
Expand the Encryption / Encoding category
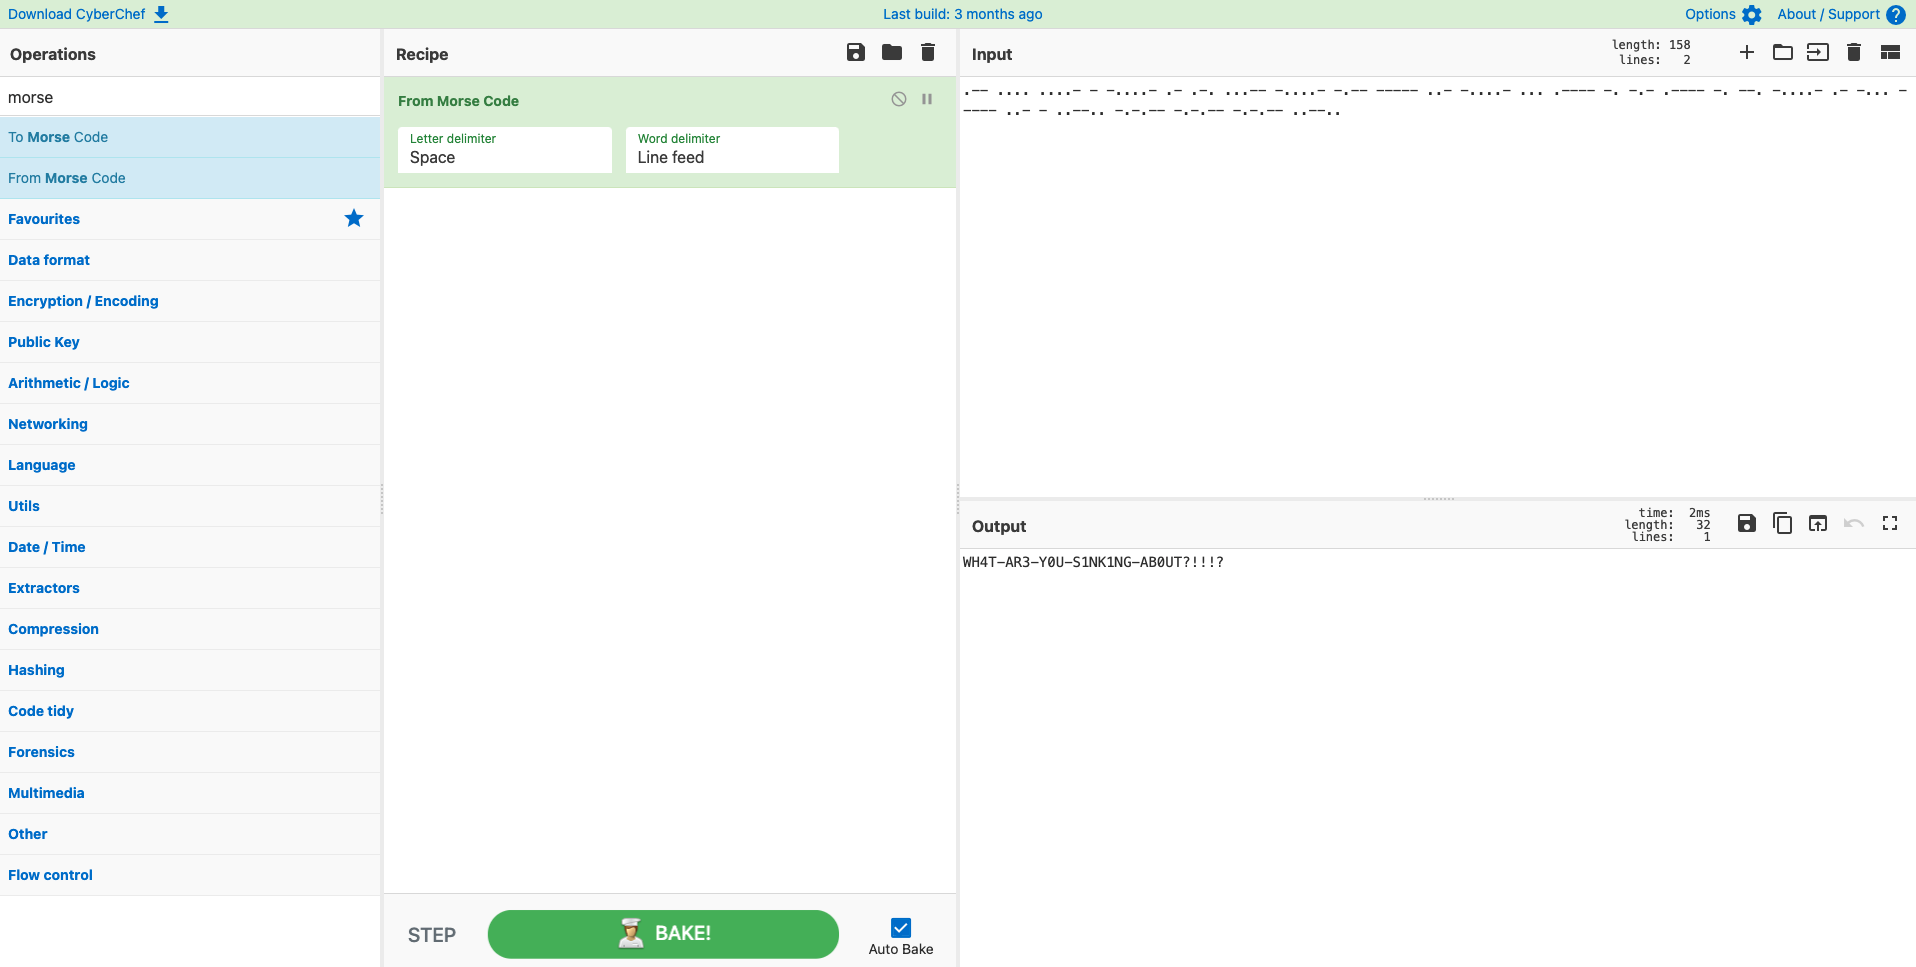(x=83, y=301)
